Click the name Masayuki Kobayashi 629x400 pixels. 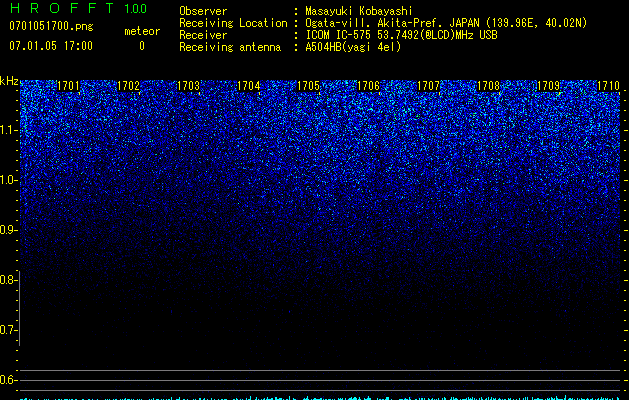coord(359,11)
